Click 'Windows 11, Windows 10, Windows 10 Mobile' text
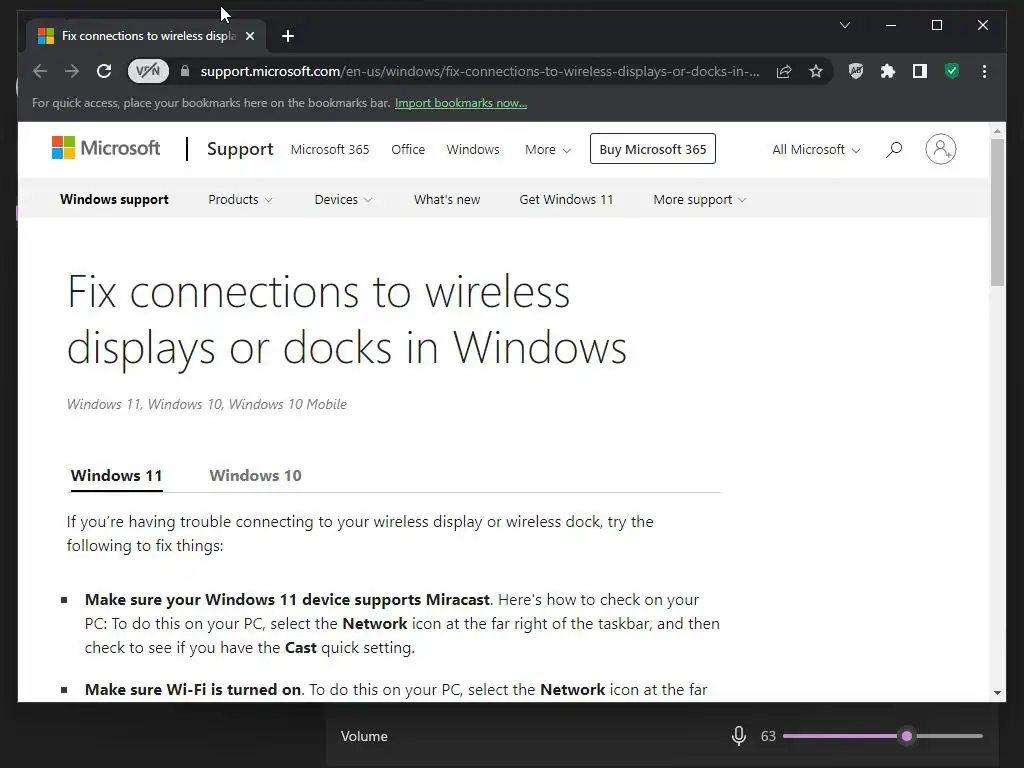The image size is (1024, 768). (206, 404)
